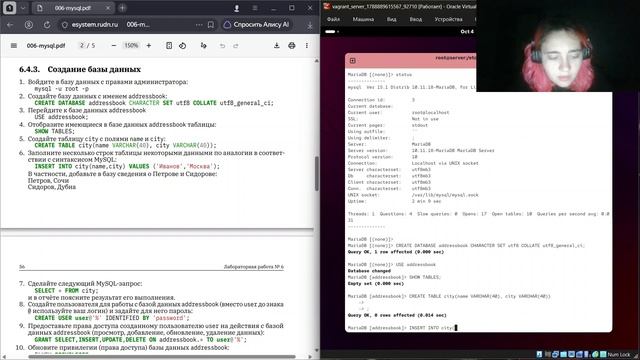Open the address bar three-dots menu
Image resolution: width=640 pixels, height=360 pixels.
199,25
